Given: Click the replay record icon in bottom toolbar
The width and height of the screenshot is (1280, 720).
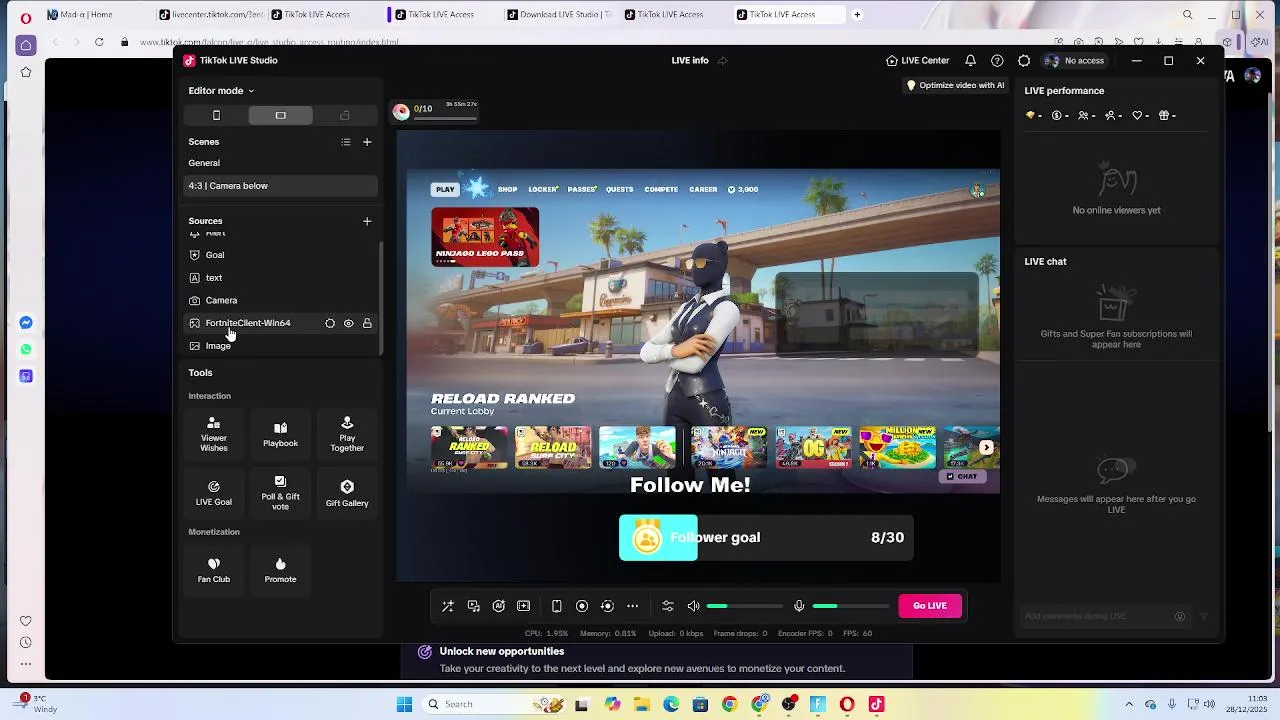Looking at the screenshot, I should point(607,606).
